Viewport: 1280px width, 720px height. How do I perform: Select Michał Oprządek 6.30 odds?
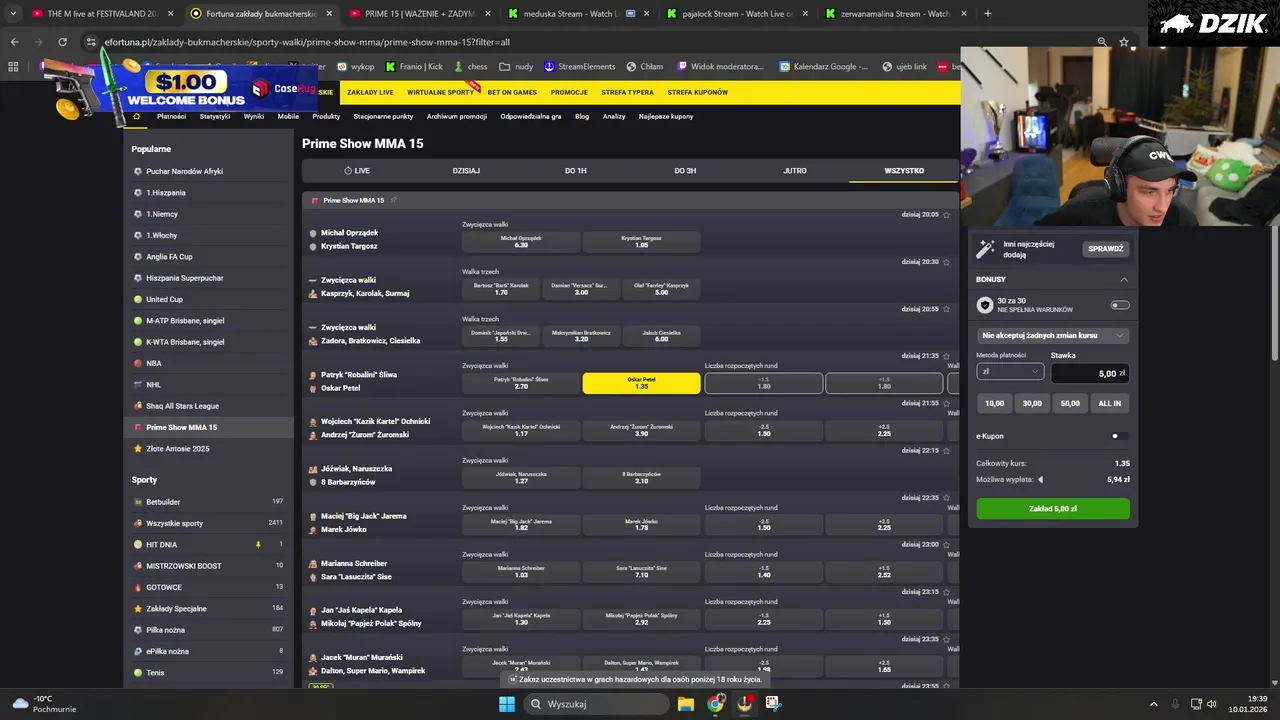tap(521, 242)
